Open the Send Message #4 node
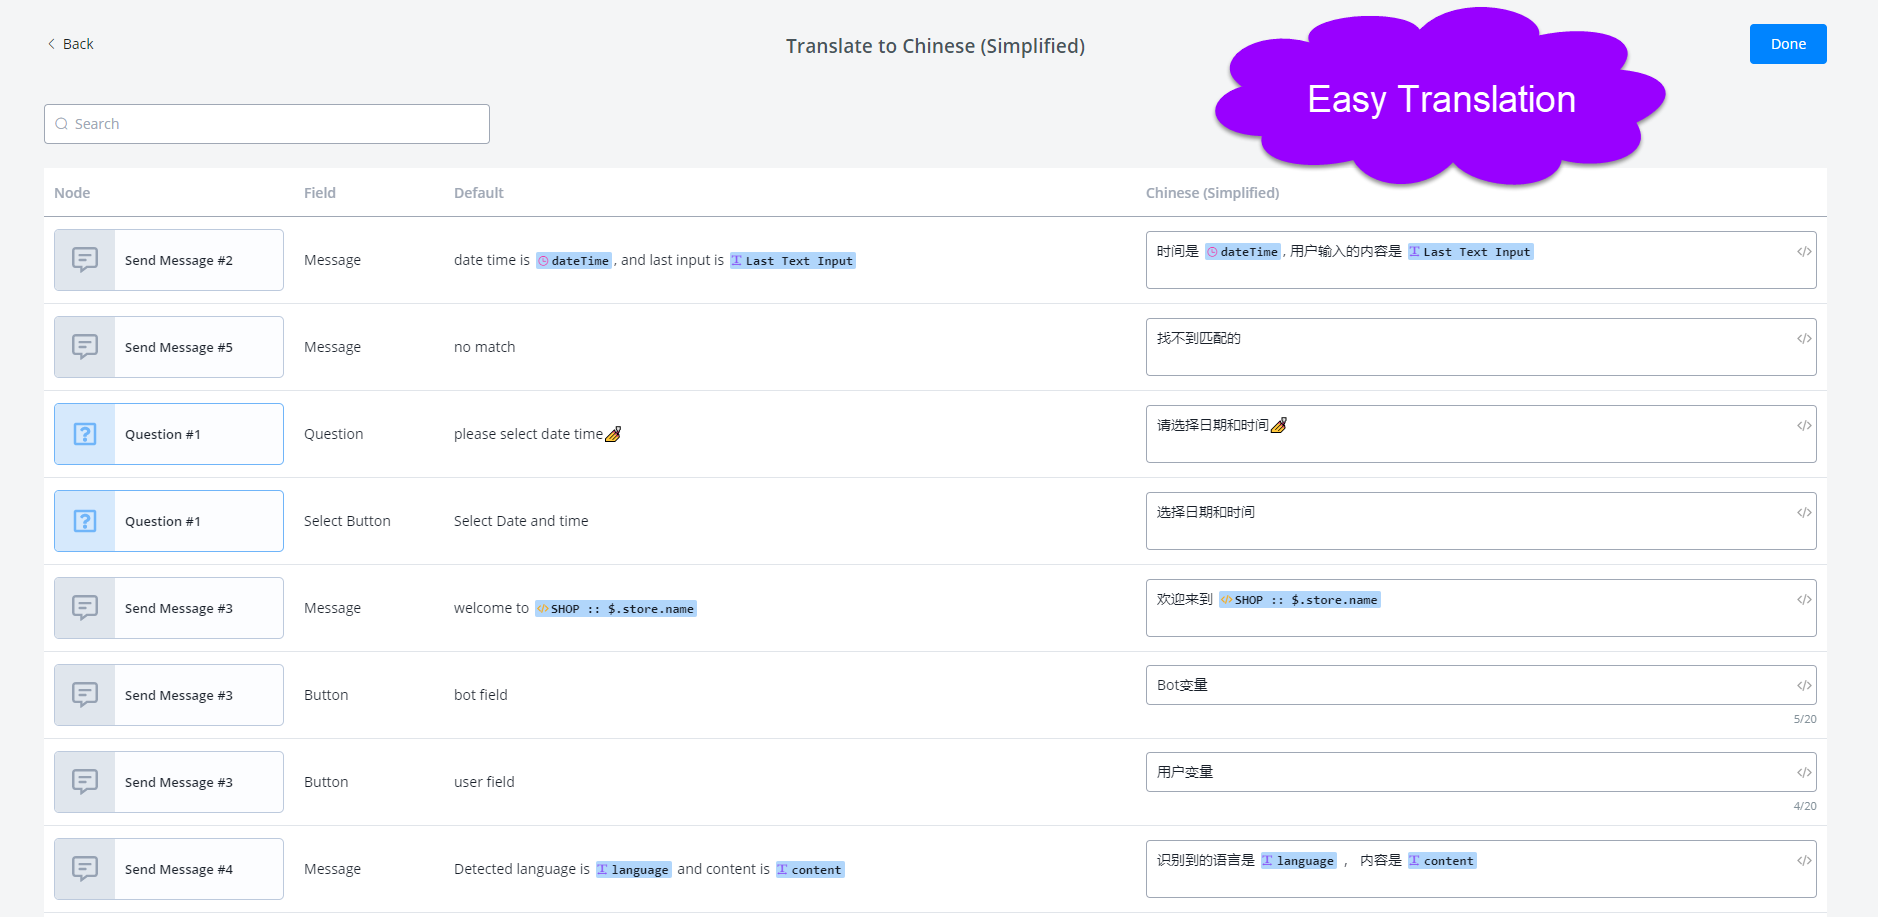Image resolution: width=1878 pixels, height=917 pixels. coord(169,869)
